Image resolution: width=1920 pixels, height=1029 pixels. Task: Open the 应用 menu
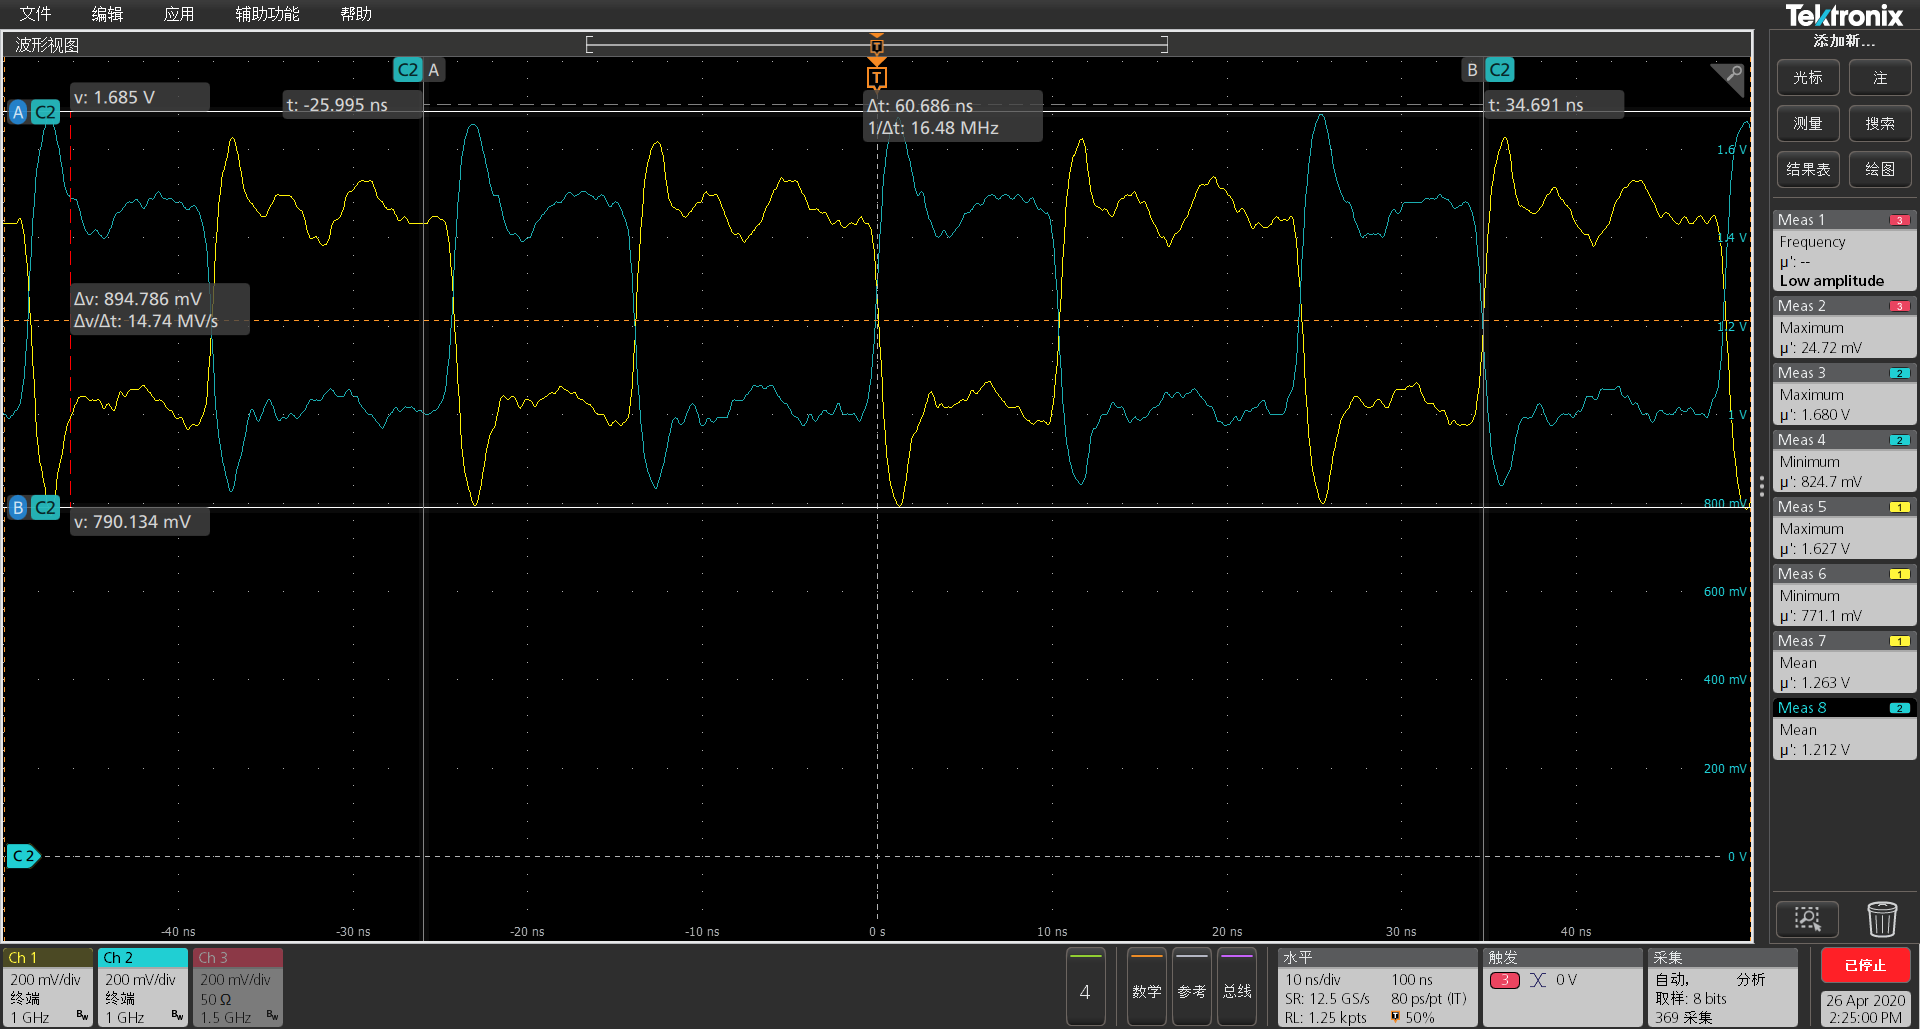(179, 14)
